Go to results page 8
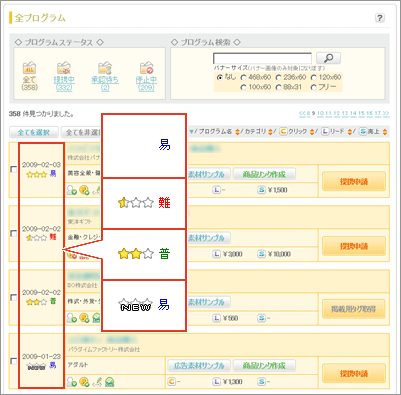Screen dimensions: 401x395 (308, 114)
